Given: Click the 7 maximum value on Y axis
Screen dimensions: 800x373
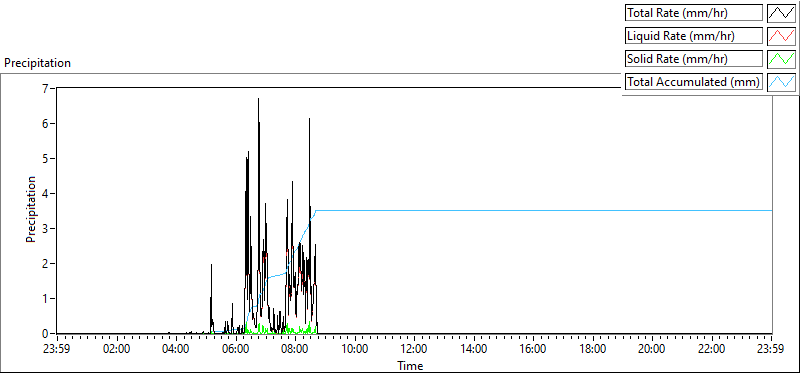Looking at the screenshot, I should [x=45, y=88].
